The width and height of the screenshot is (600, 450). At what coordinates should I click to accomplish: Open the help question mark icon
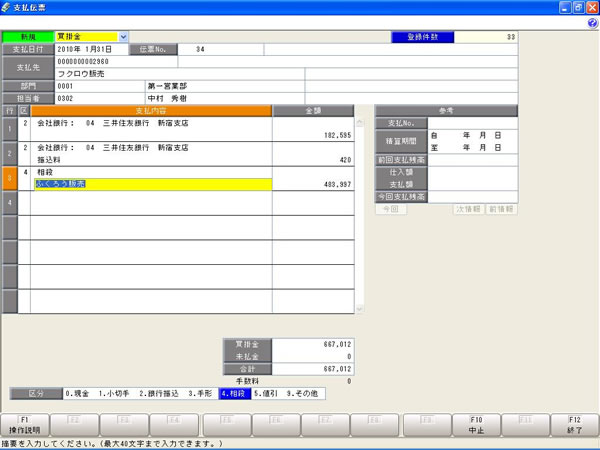592,23
